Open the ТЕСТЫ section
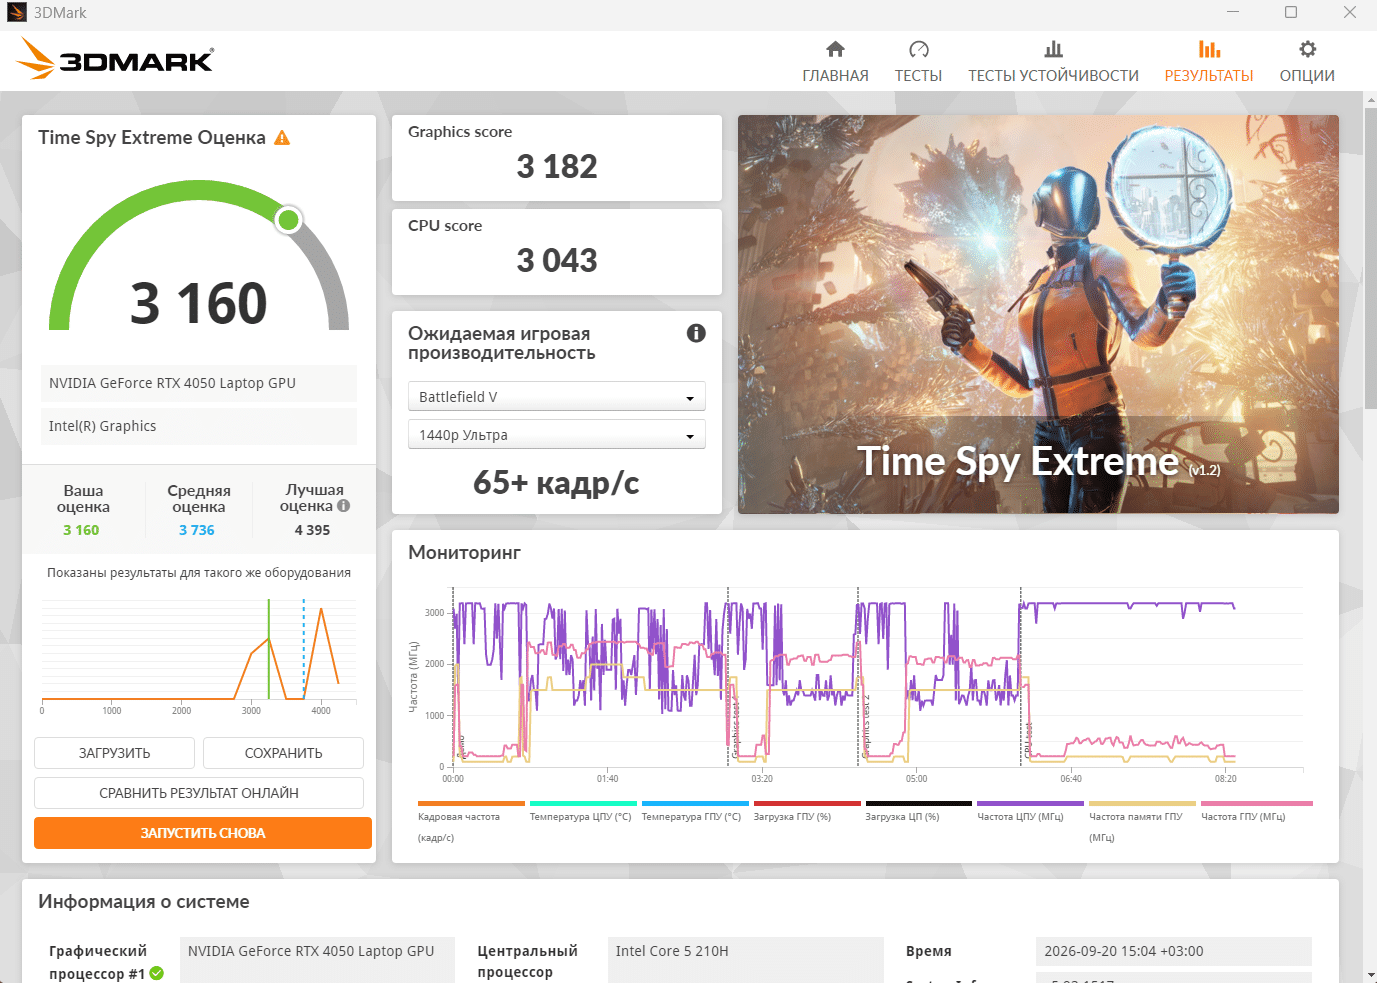 coord(918,62)
